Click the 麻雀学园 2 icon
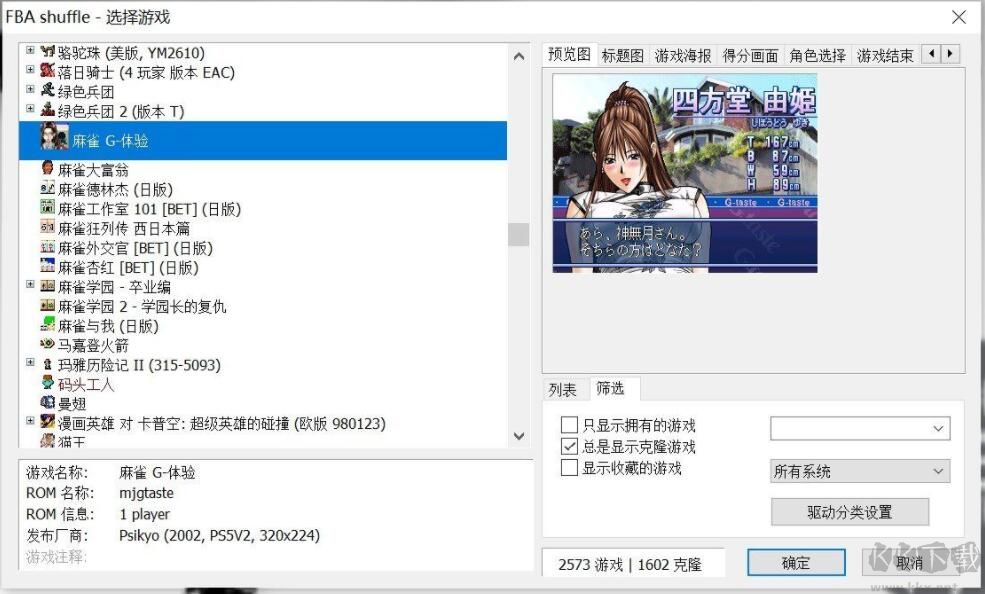The height and width of the screenshot is (594, 985). [48, 305]
